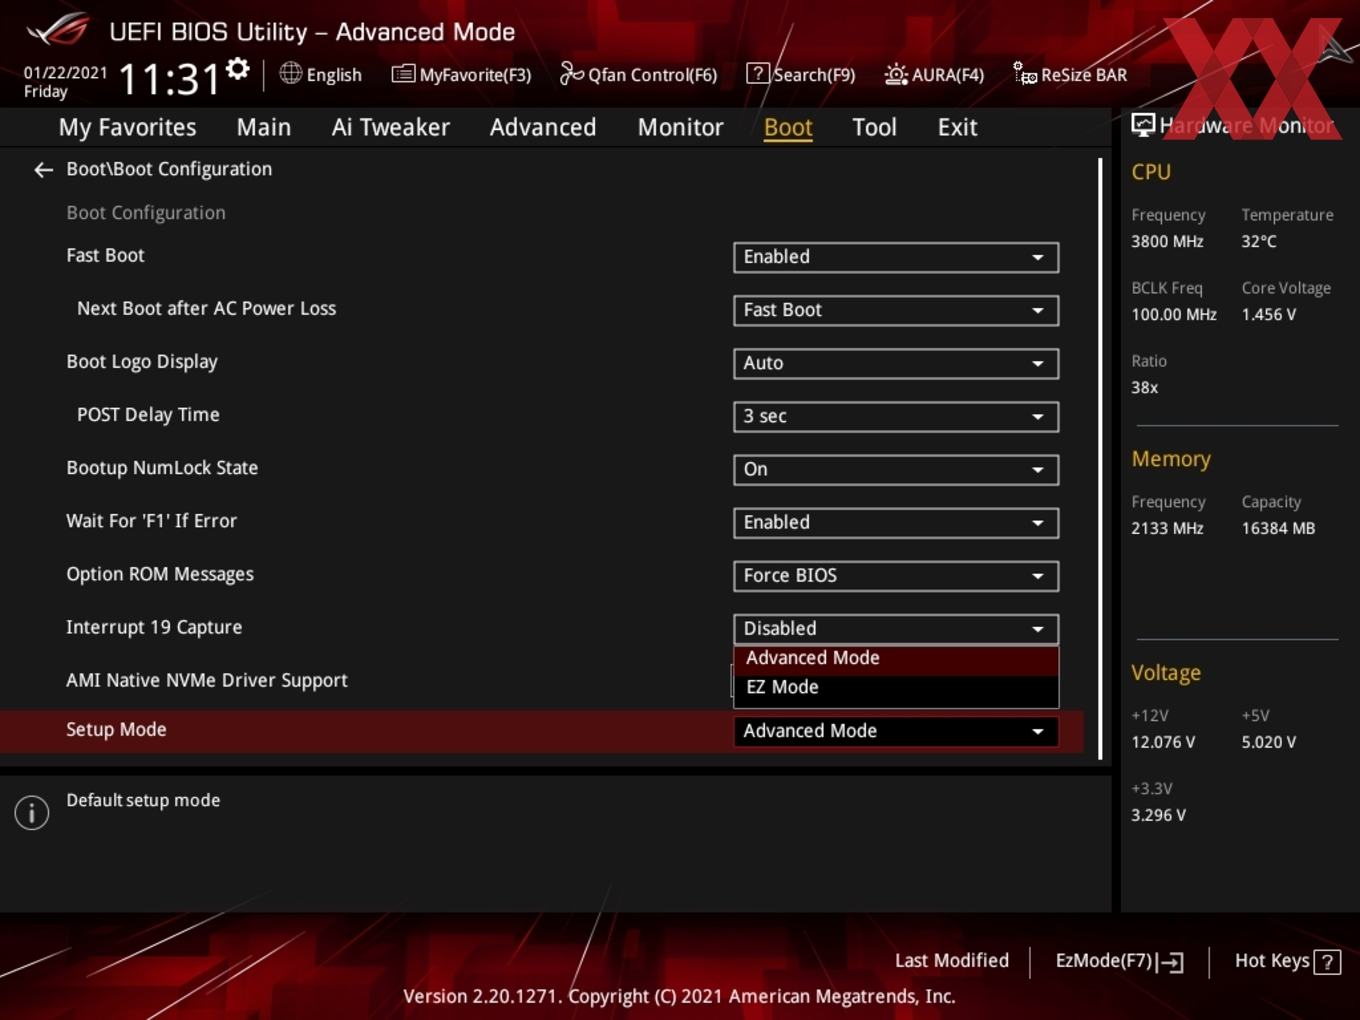This screenshot has height=1020, width=1360.
Task: Select the Boot tab
Action: tap(788, 128)
